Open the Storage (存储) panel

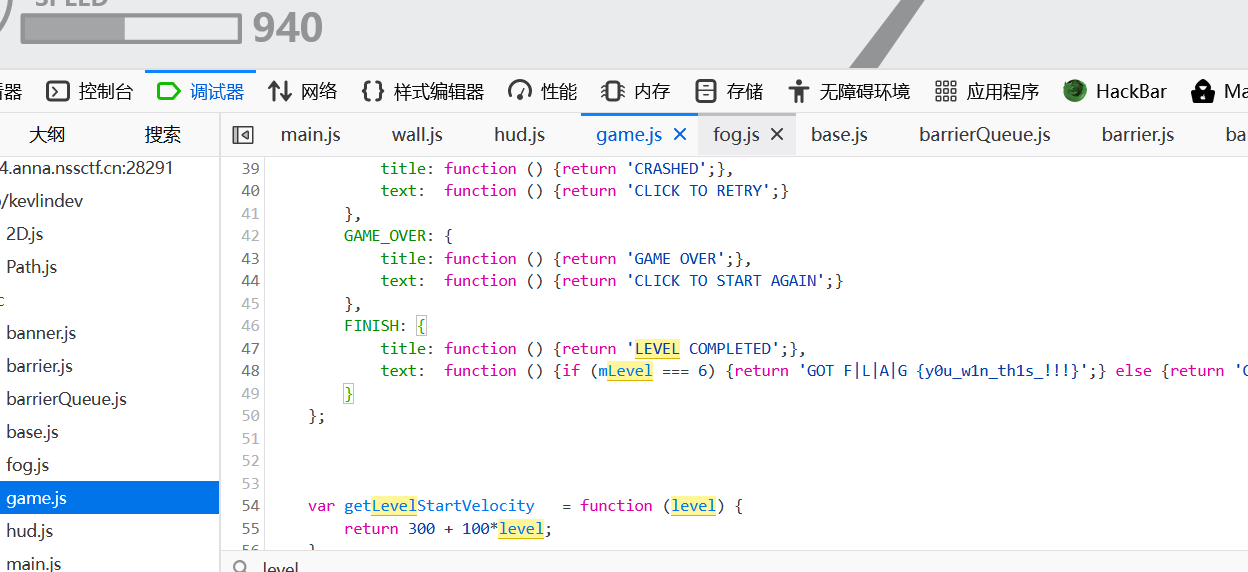(730, 92)
